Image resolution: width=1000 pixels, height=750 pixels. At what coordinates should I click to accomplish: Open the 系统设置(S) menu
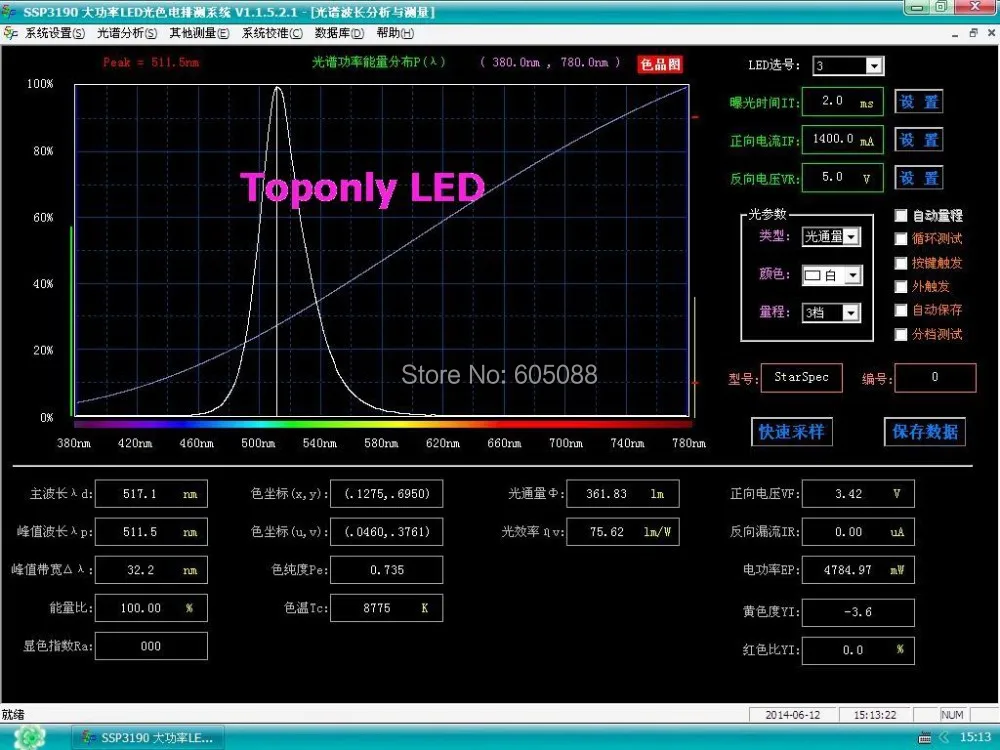(x=55, y=33)
